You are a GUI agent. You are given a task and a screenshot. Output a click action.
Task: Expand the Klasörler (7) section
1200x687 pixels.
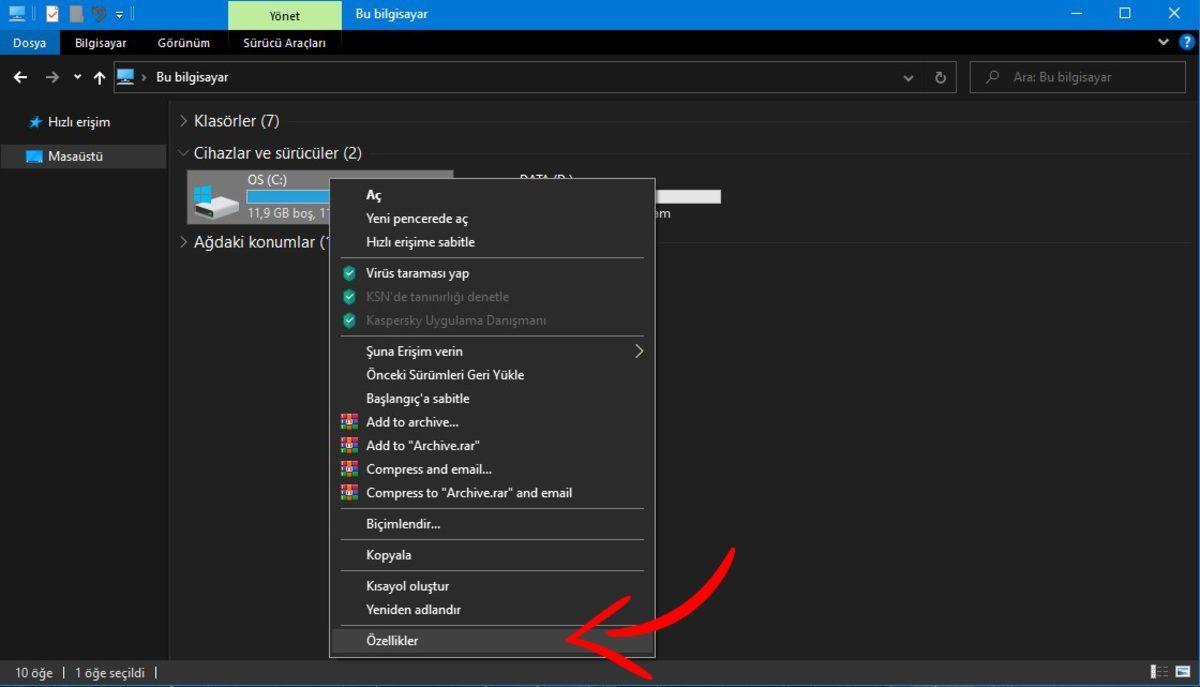click(x=183, y=120)
